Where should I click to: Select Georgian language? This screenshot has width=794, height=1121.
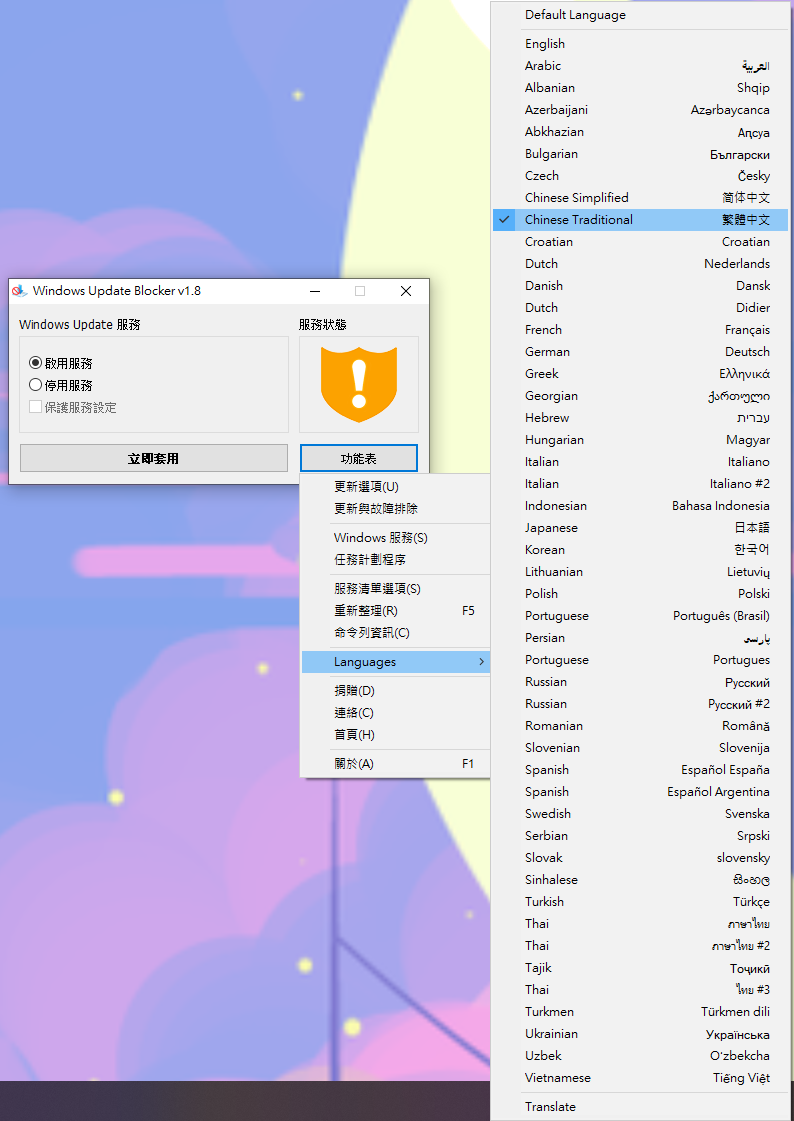point(640,396)
